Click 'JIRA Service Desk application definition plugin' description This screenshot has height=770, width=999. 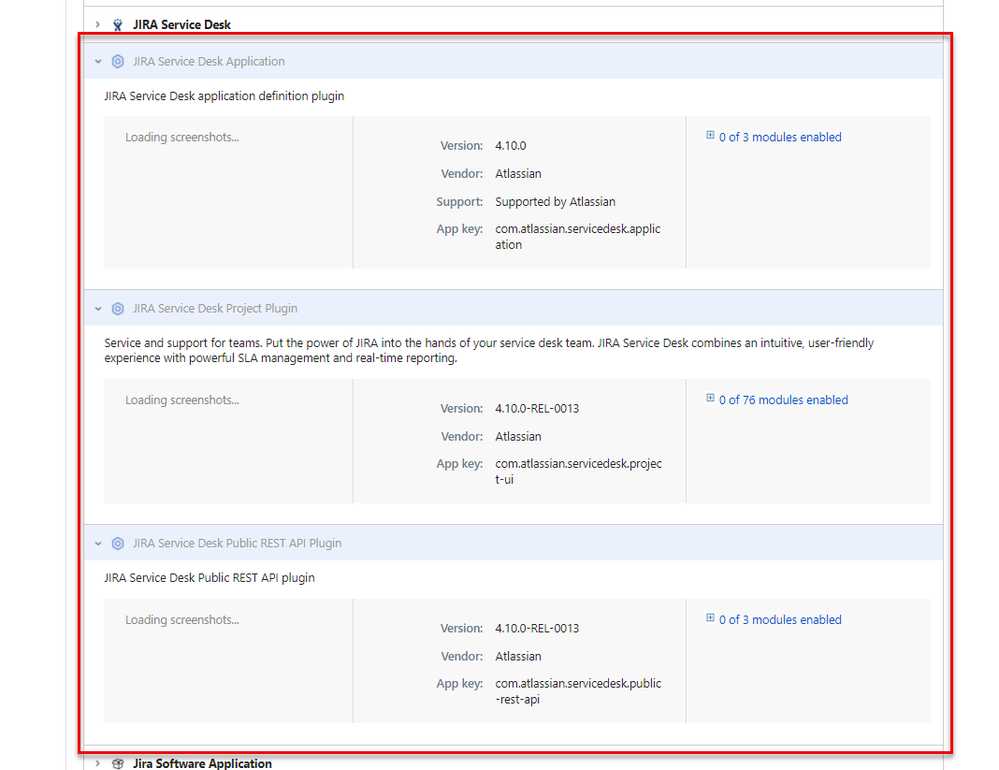tap(224, 96)
